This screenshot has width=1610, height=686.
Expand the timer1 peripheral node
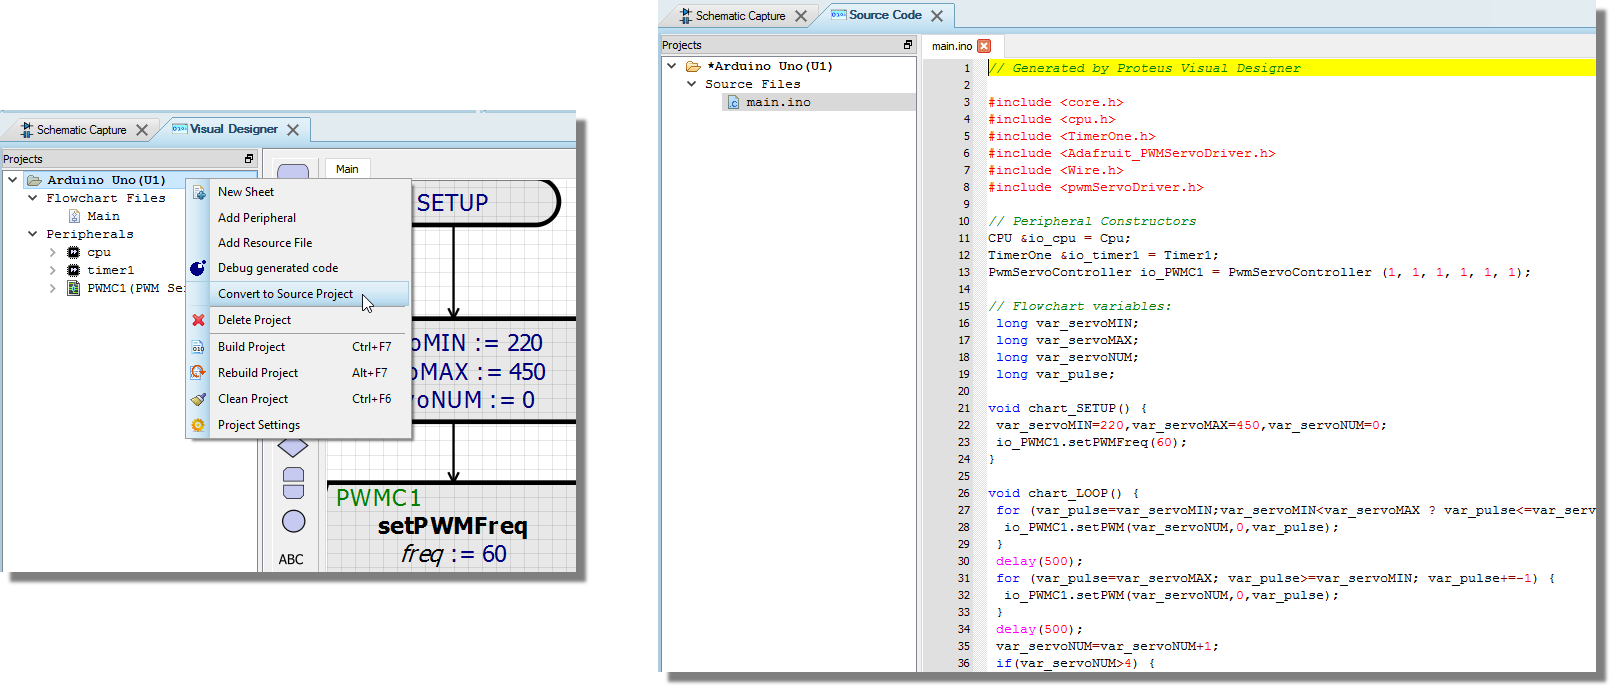click(53, 270)
